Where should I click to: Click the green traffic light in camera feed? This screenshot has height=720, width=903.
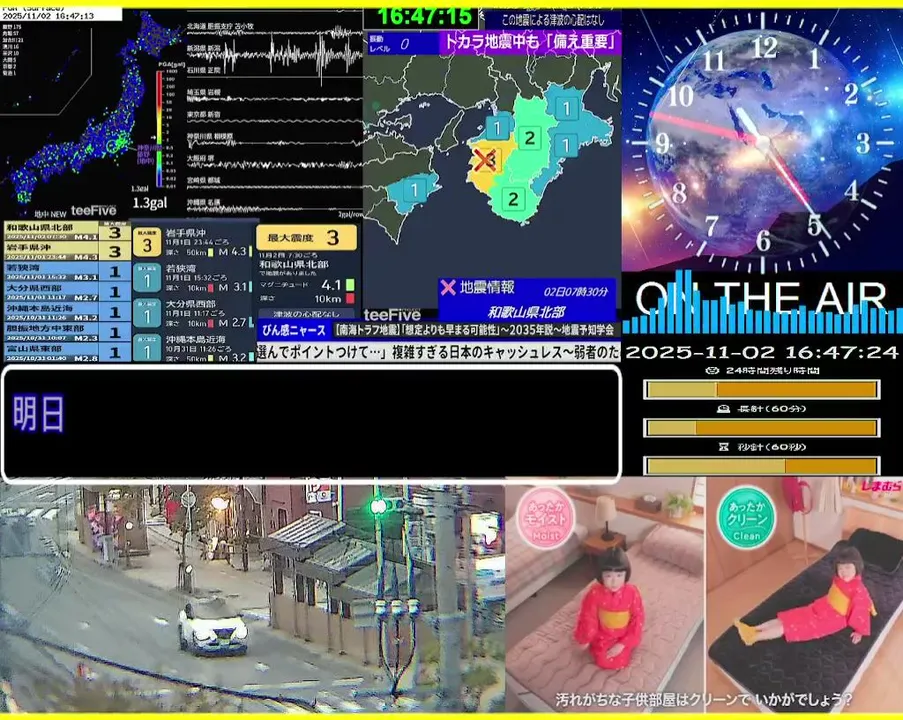[377, 507]
